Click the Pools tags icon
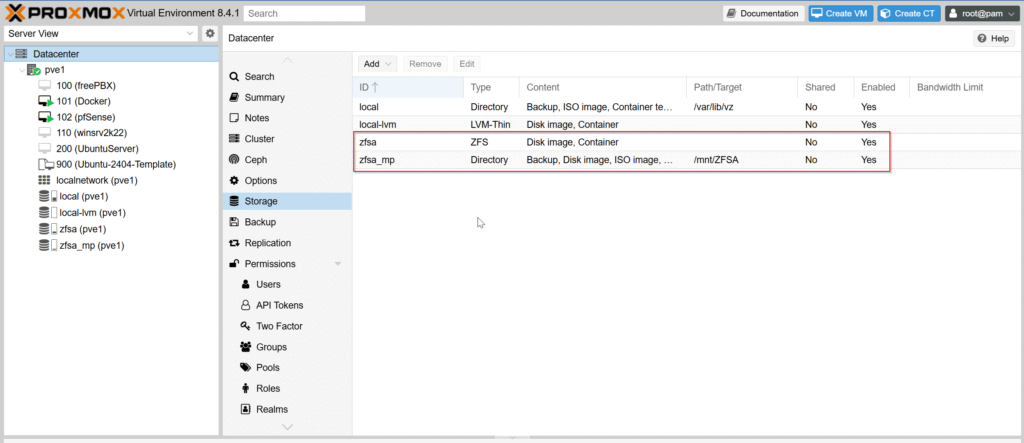1024x443 pixels. click(246, 368)
